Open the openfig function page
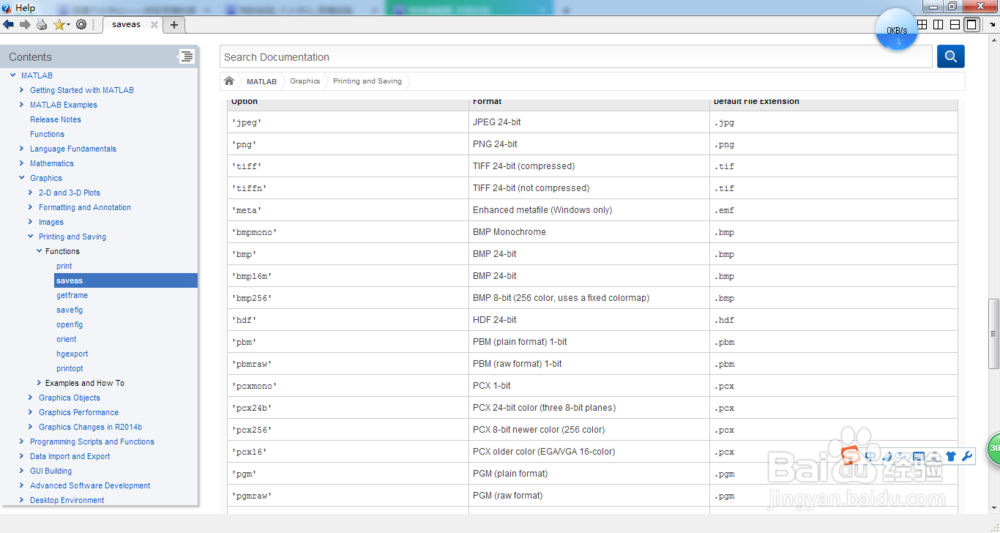The width and height of the screenshot is (1000, 533). pos(70,325)
